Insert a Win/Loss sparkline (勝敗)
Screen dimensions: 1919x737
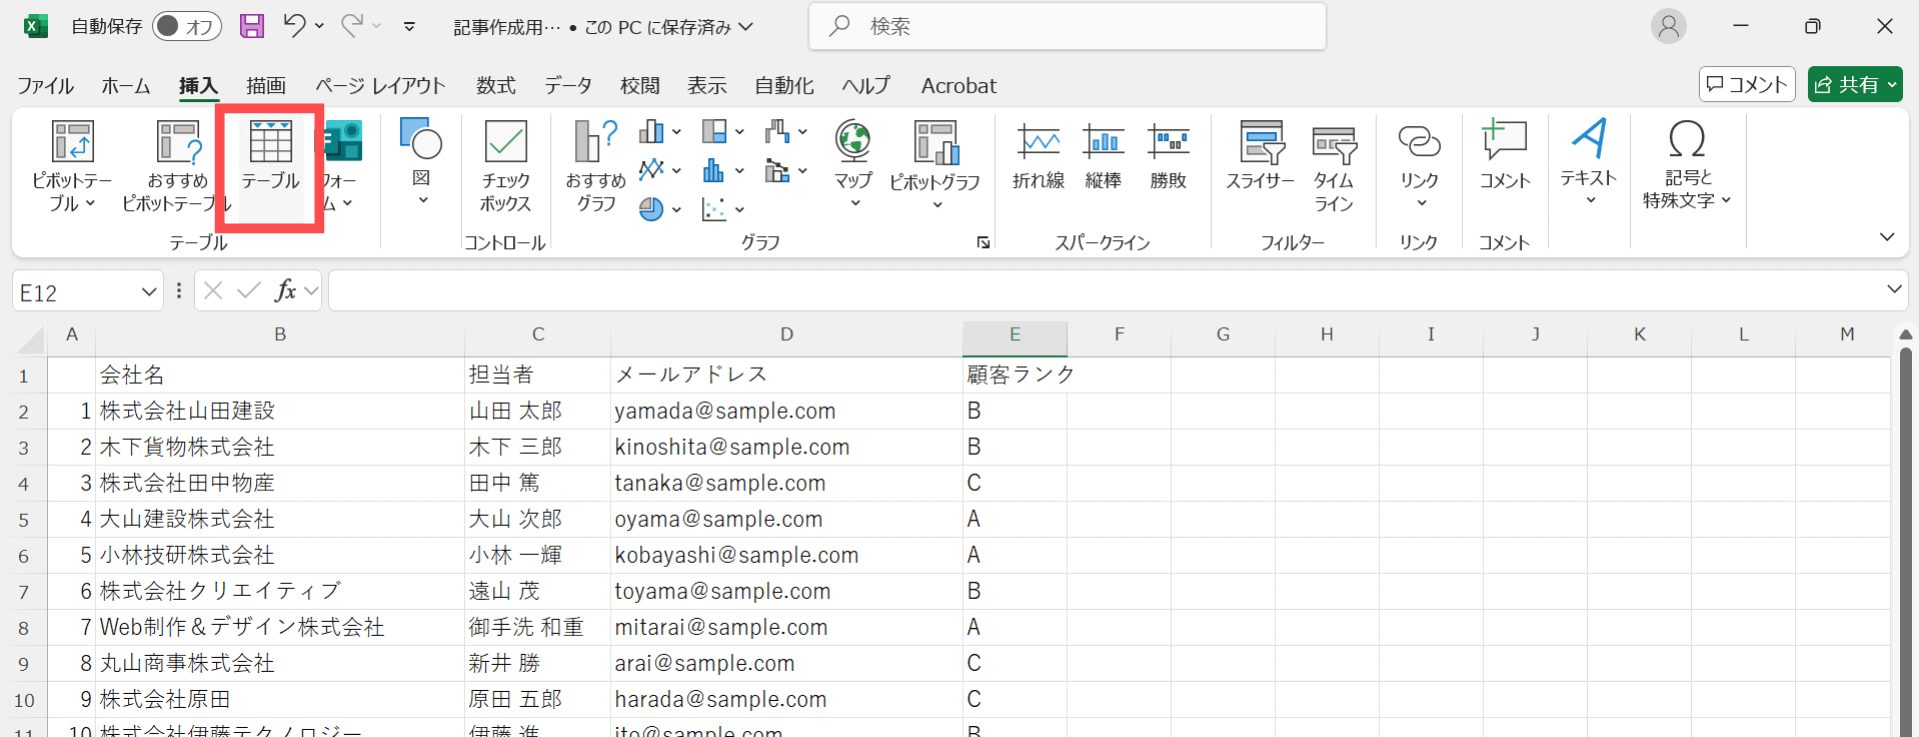1168,156
